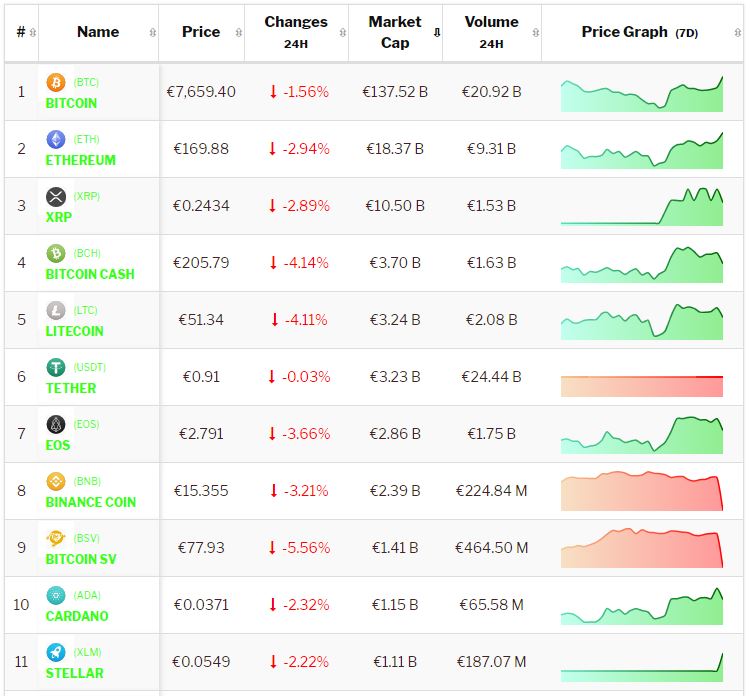Image resolution: width=750 pixels, height=696 pixels.
Task: Sort the table by Name column
Action: pyautogui.click(x=98, y=32)
